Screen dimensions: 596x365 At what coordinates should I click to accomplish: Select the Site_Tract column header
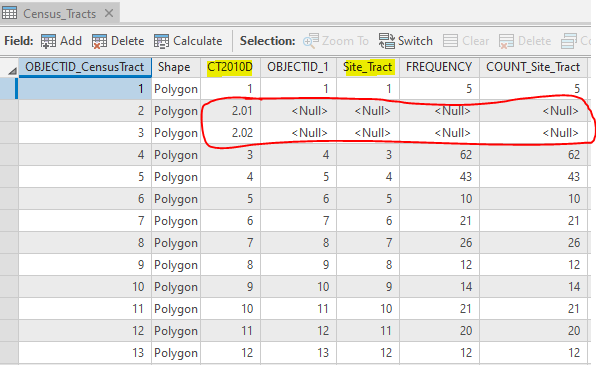(368, 67)
